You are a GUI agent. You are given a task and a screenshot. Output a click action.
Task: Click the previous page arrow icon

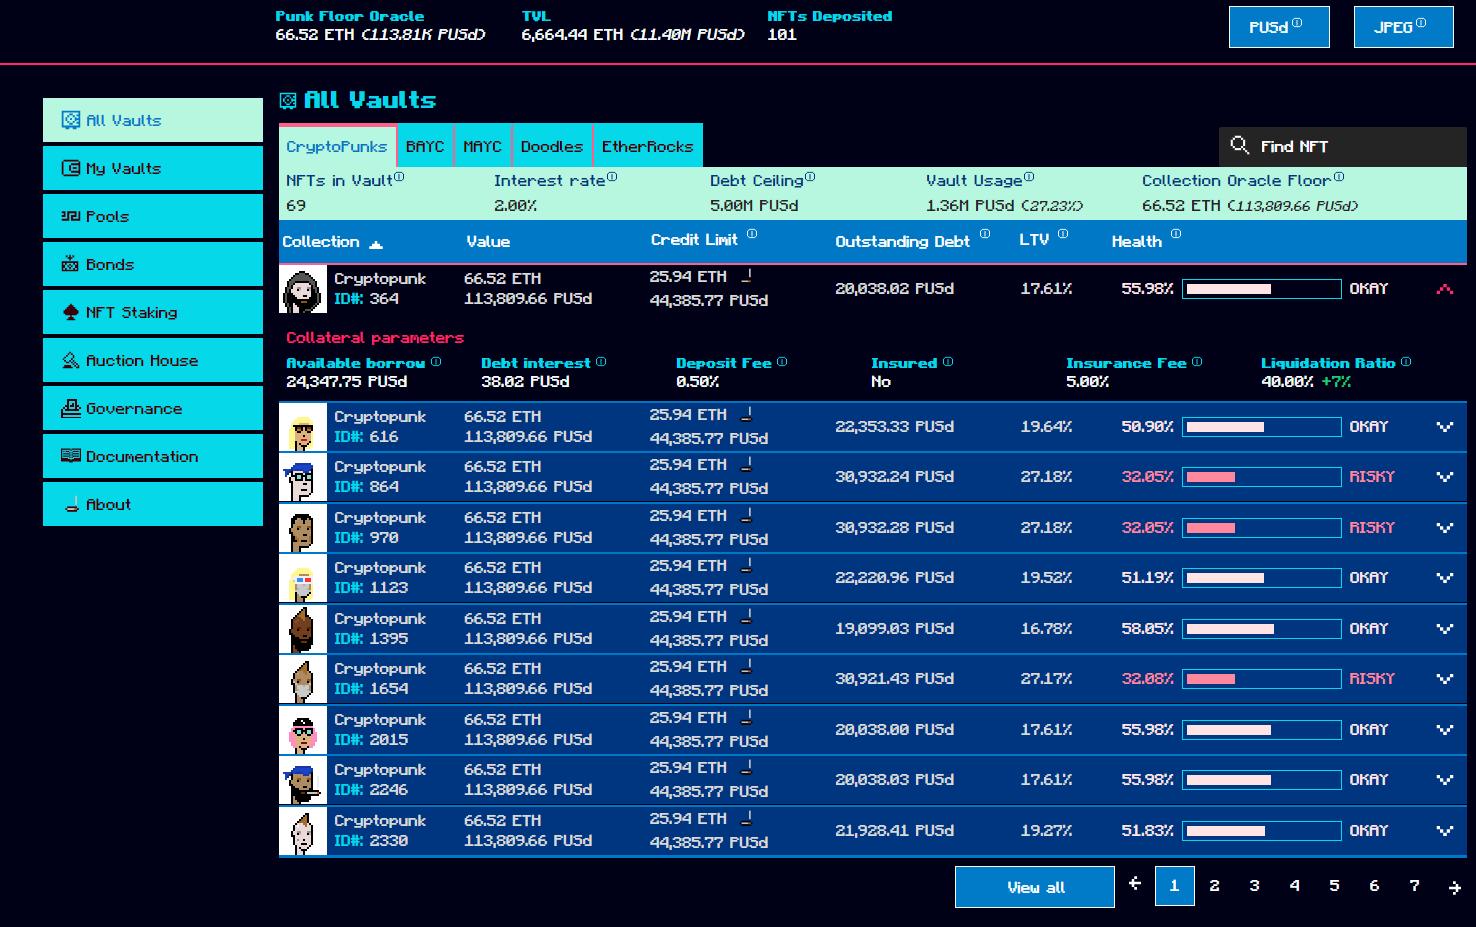1135,884
